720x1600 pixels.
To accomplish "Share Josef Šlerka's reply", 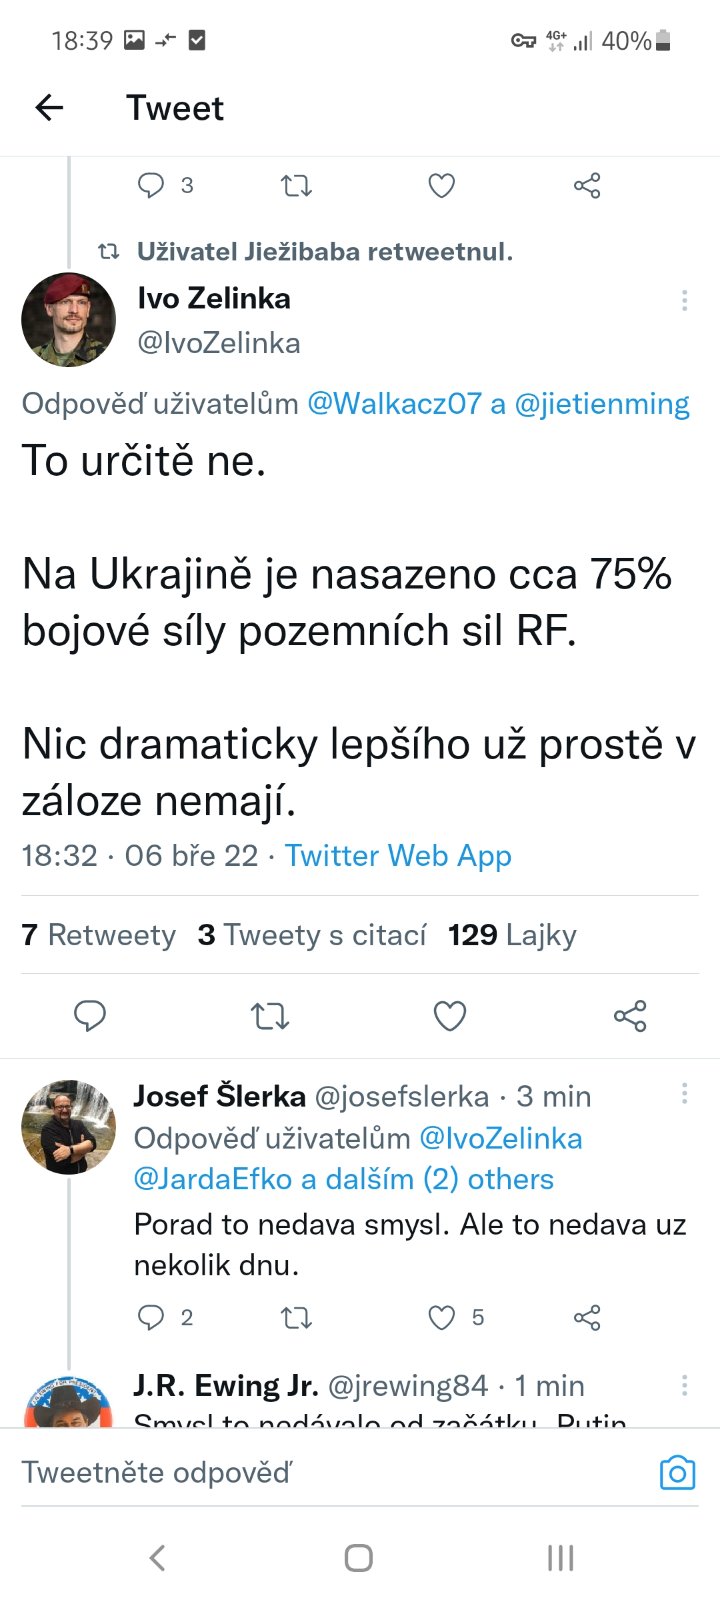I will coord(587,1317).
